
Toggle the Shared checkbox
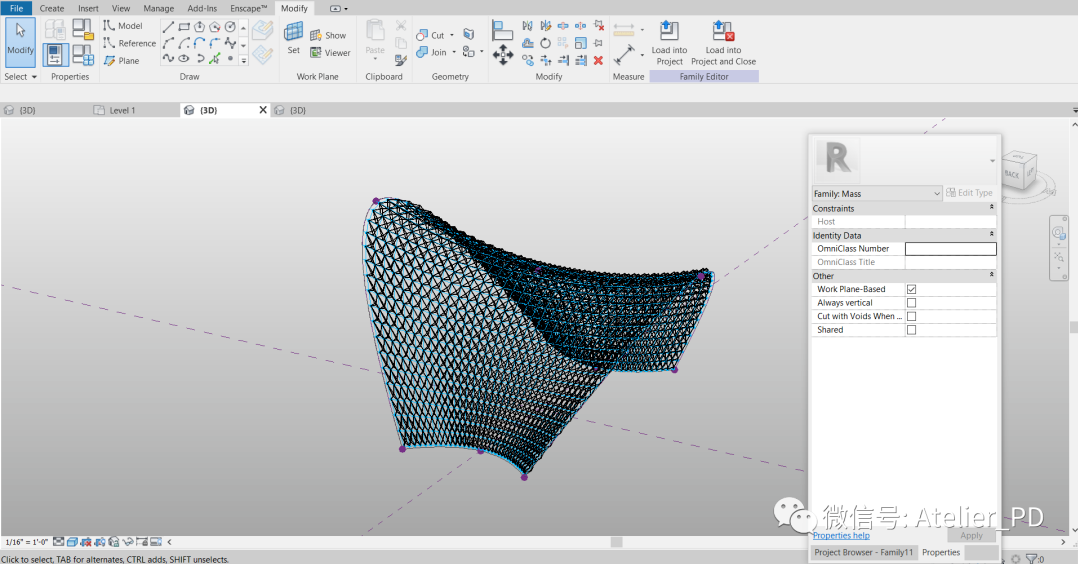[912, 330]
